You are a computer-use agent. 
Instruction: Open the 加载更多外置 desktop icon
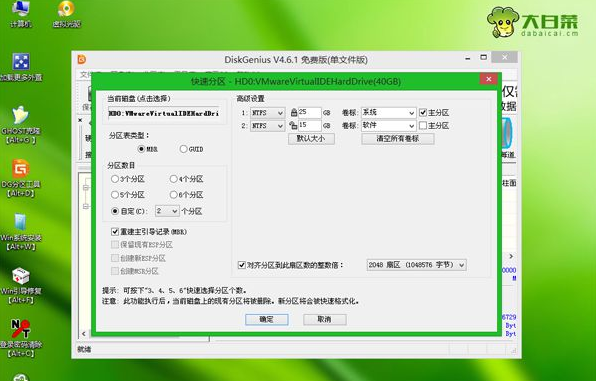click(x=21, y=67)
